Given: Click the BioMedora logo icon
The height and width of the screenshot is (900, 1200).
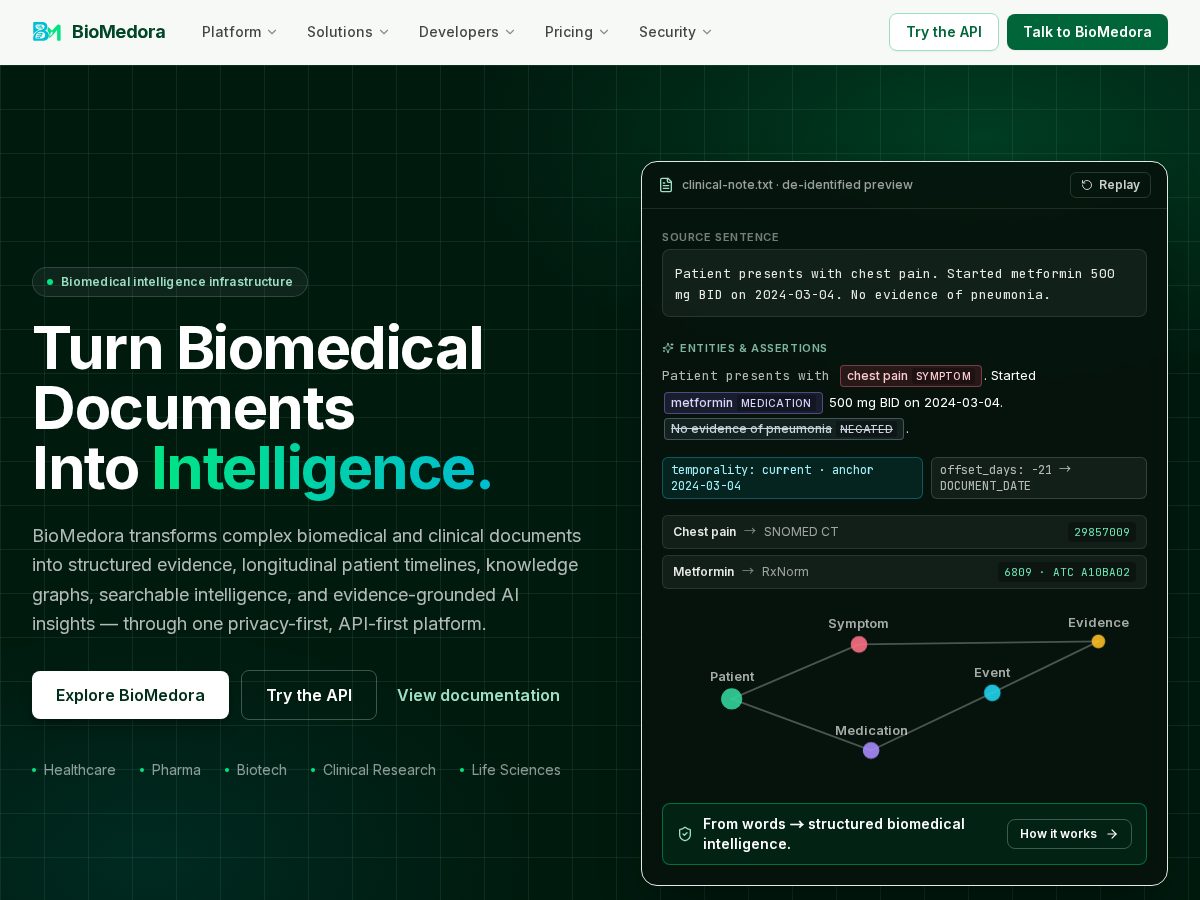Looking at the screenshot, I should pos(47,32).
